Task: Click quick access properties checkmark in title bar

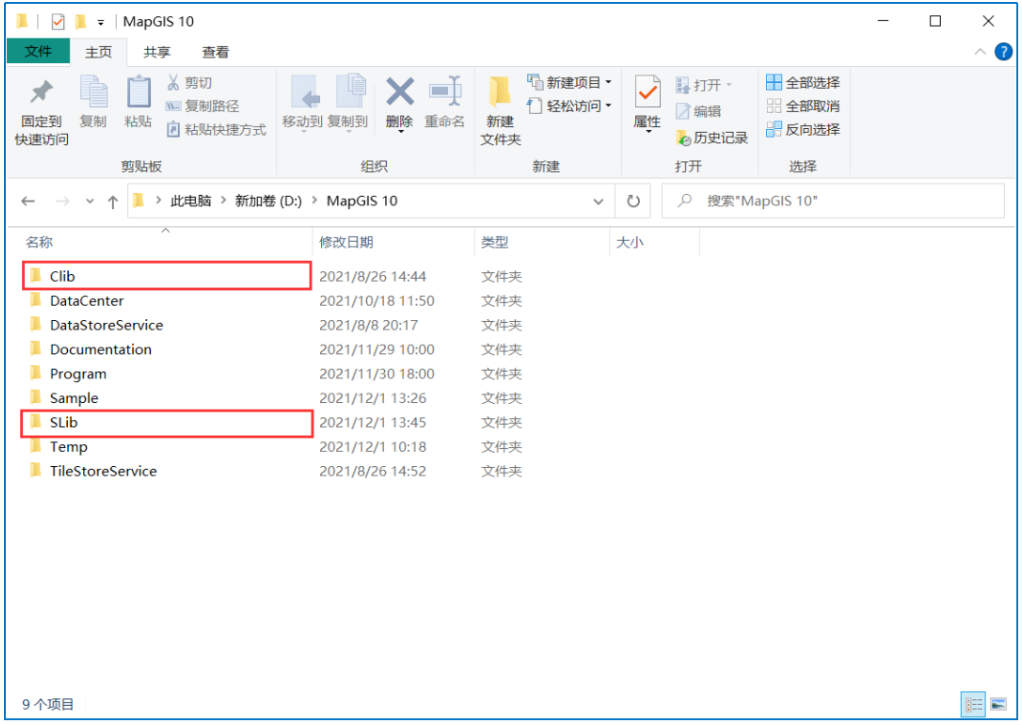Action: point(58,22)
